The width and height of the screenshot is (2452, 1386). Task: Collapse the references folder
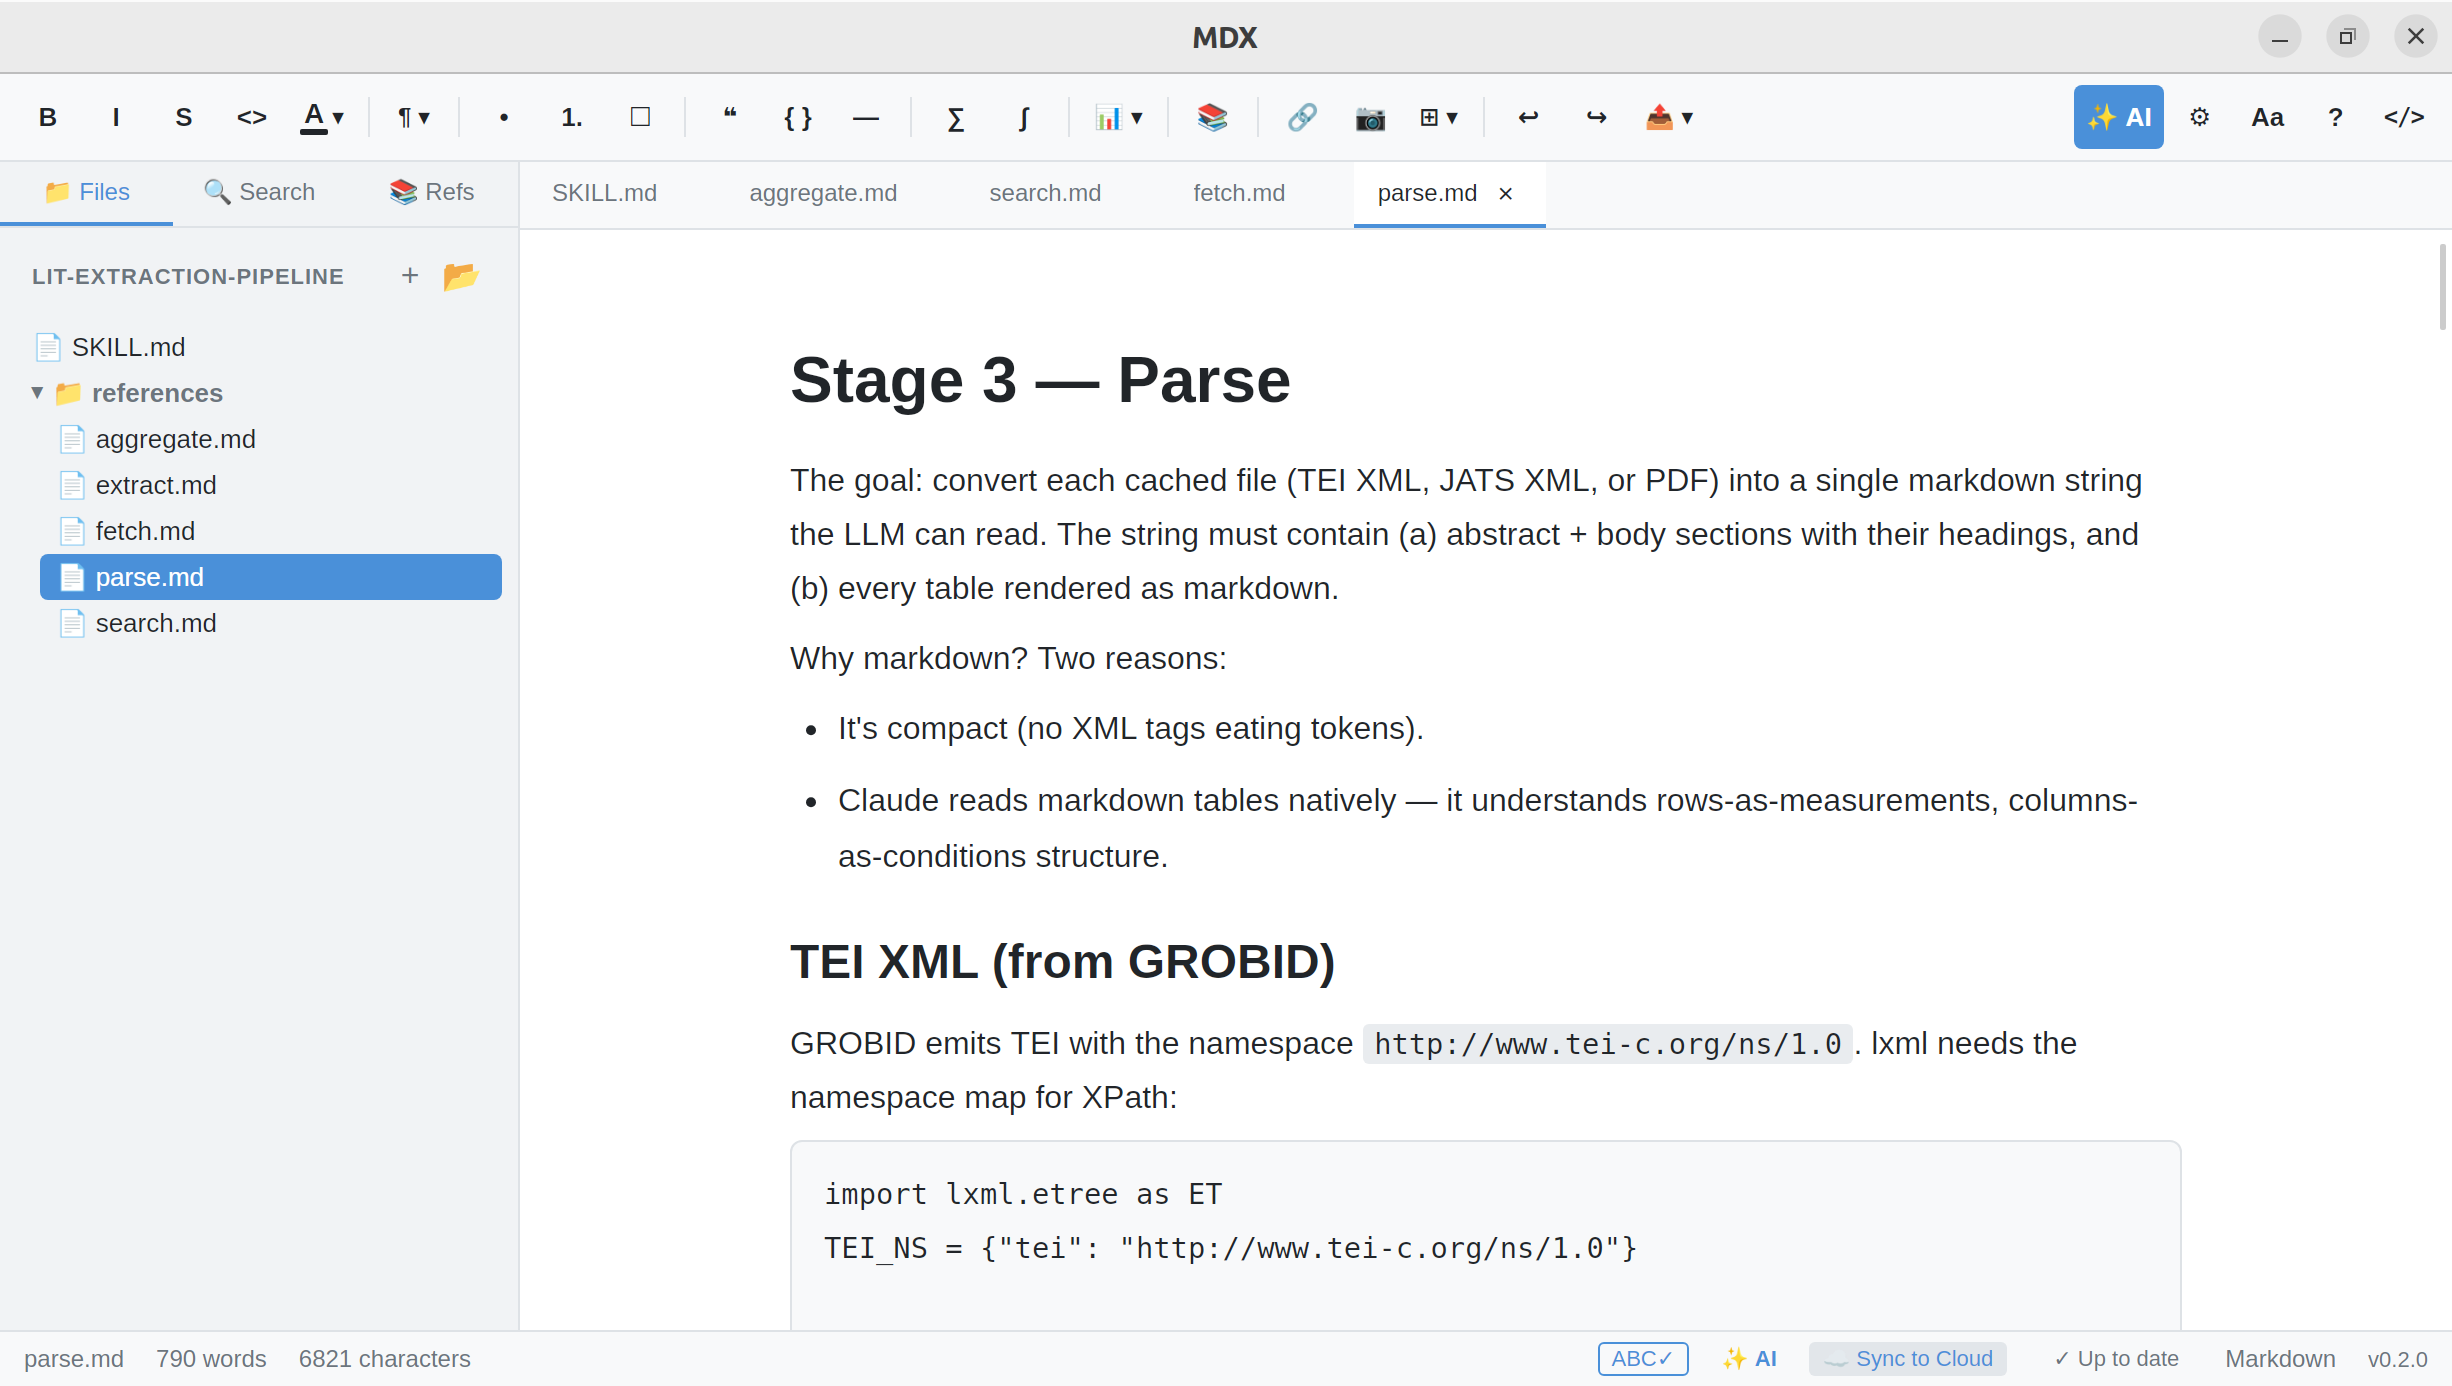[37, 393]
